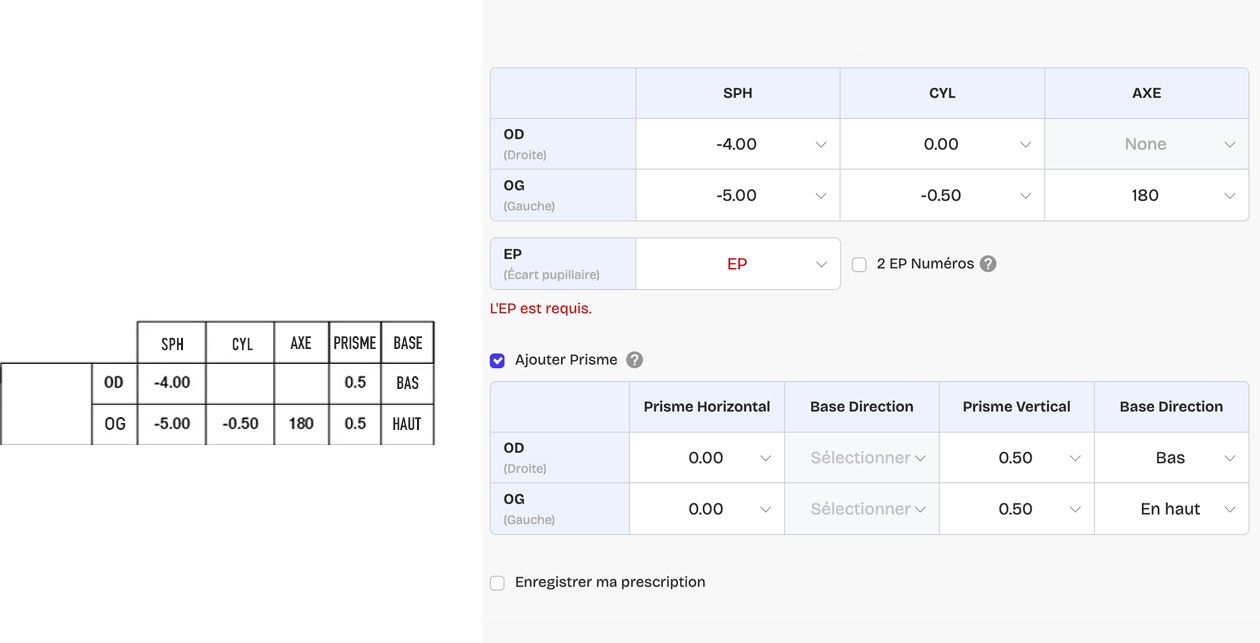Viewport: 1260px width, 643px height.
Task: Click help icon next to 2 EP Numéros
Action: pos(988,264)
